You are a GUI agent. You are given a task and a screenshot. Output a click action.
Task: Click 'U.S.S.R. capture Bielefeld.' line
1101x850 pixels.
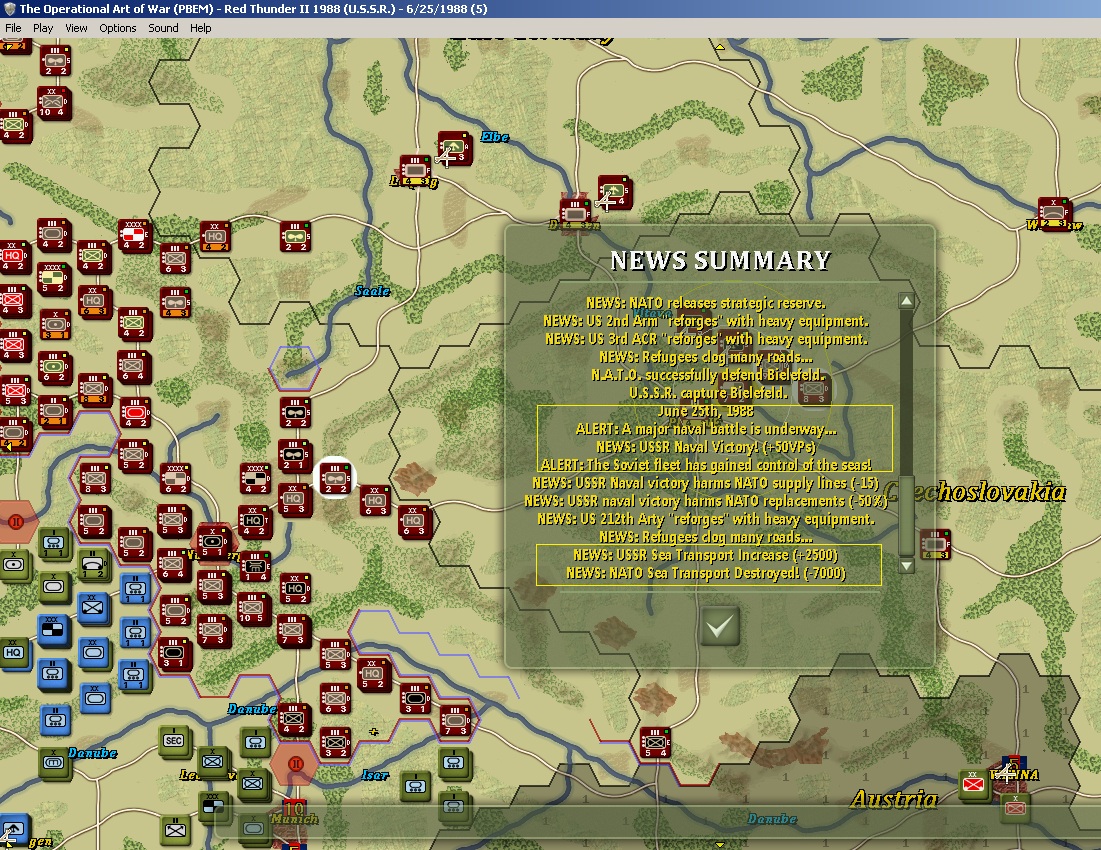pyautogui.click(x=708, y=393)
